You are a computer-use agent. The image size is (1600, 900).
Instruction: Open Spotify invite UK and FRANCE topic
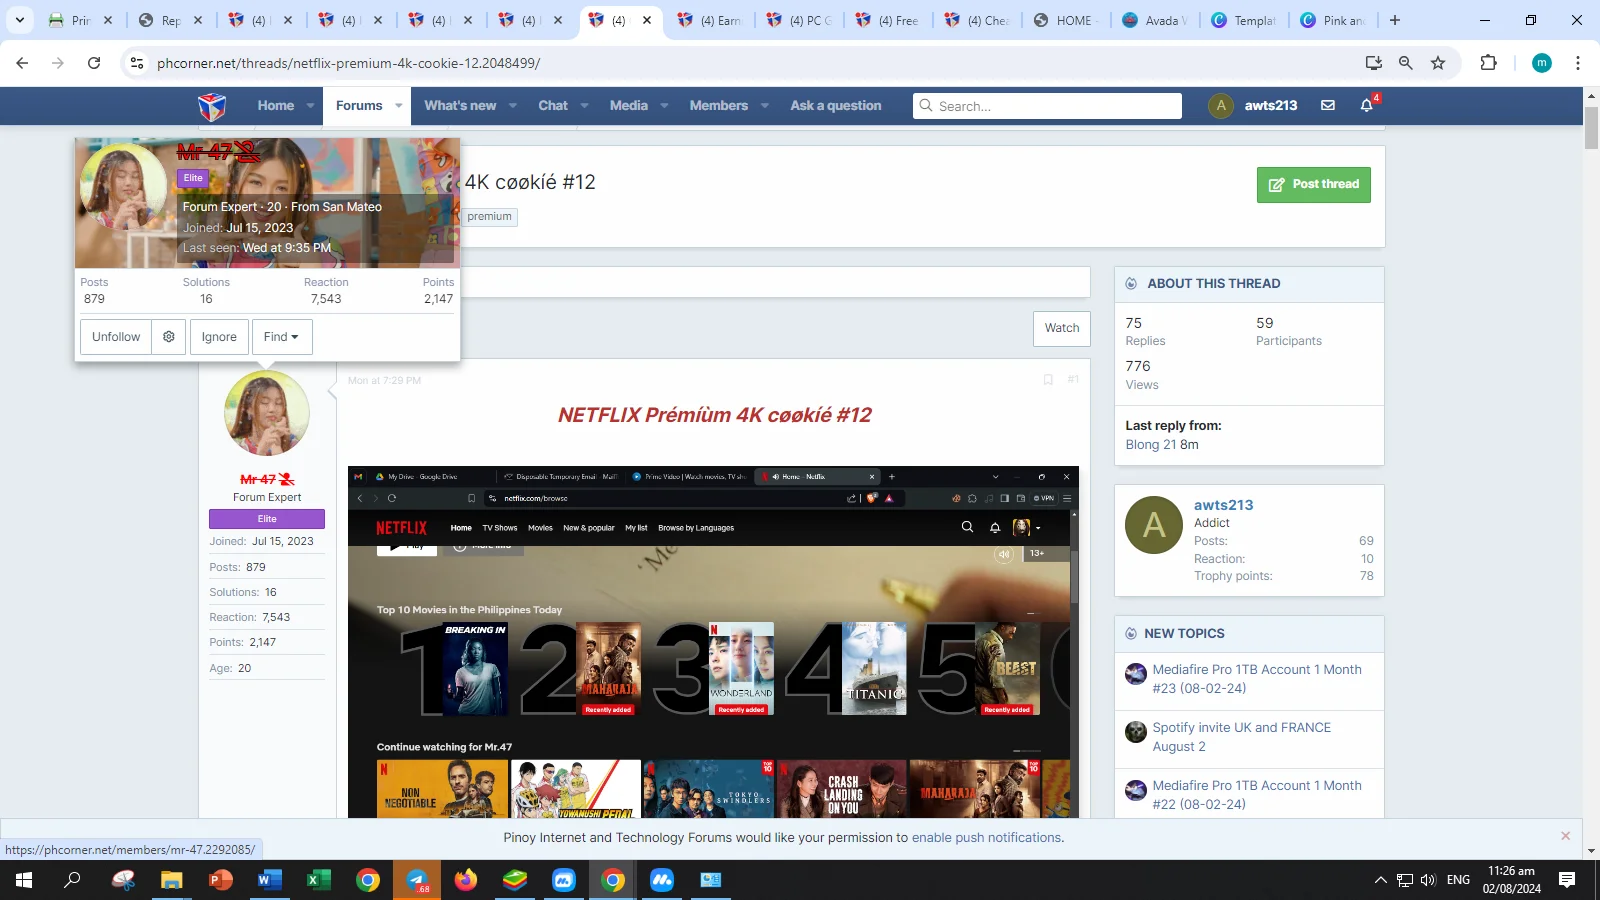click(x=1242, y=737)
